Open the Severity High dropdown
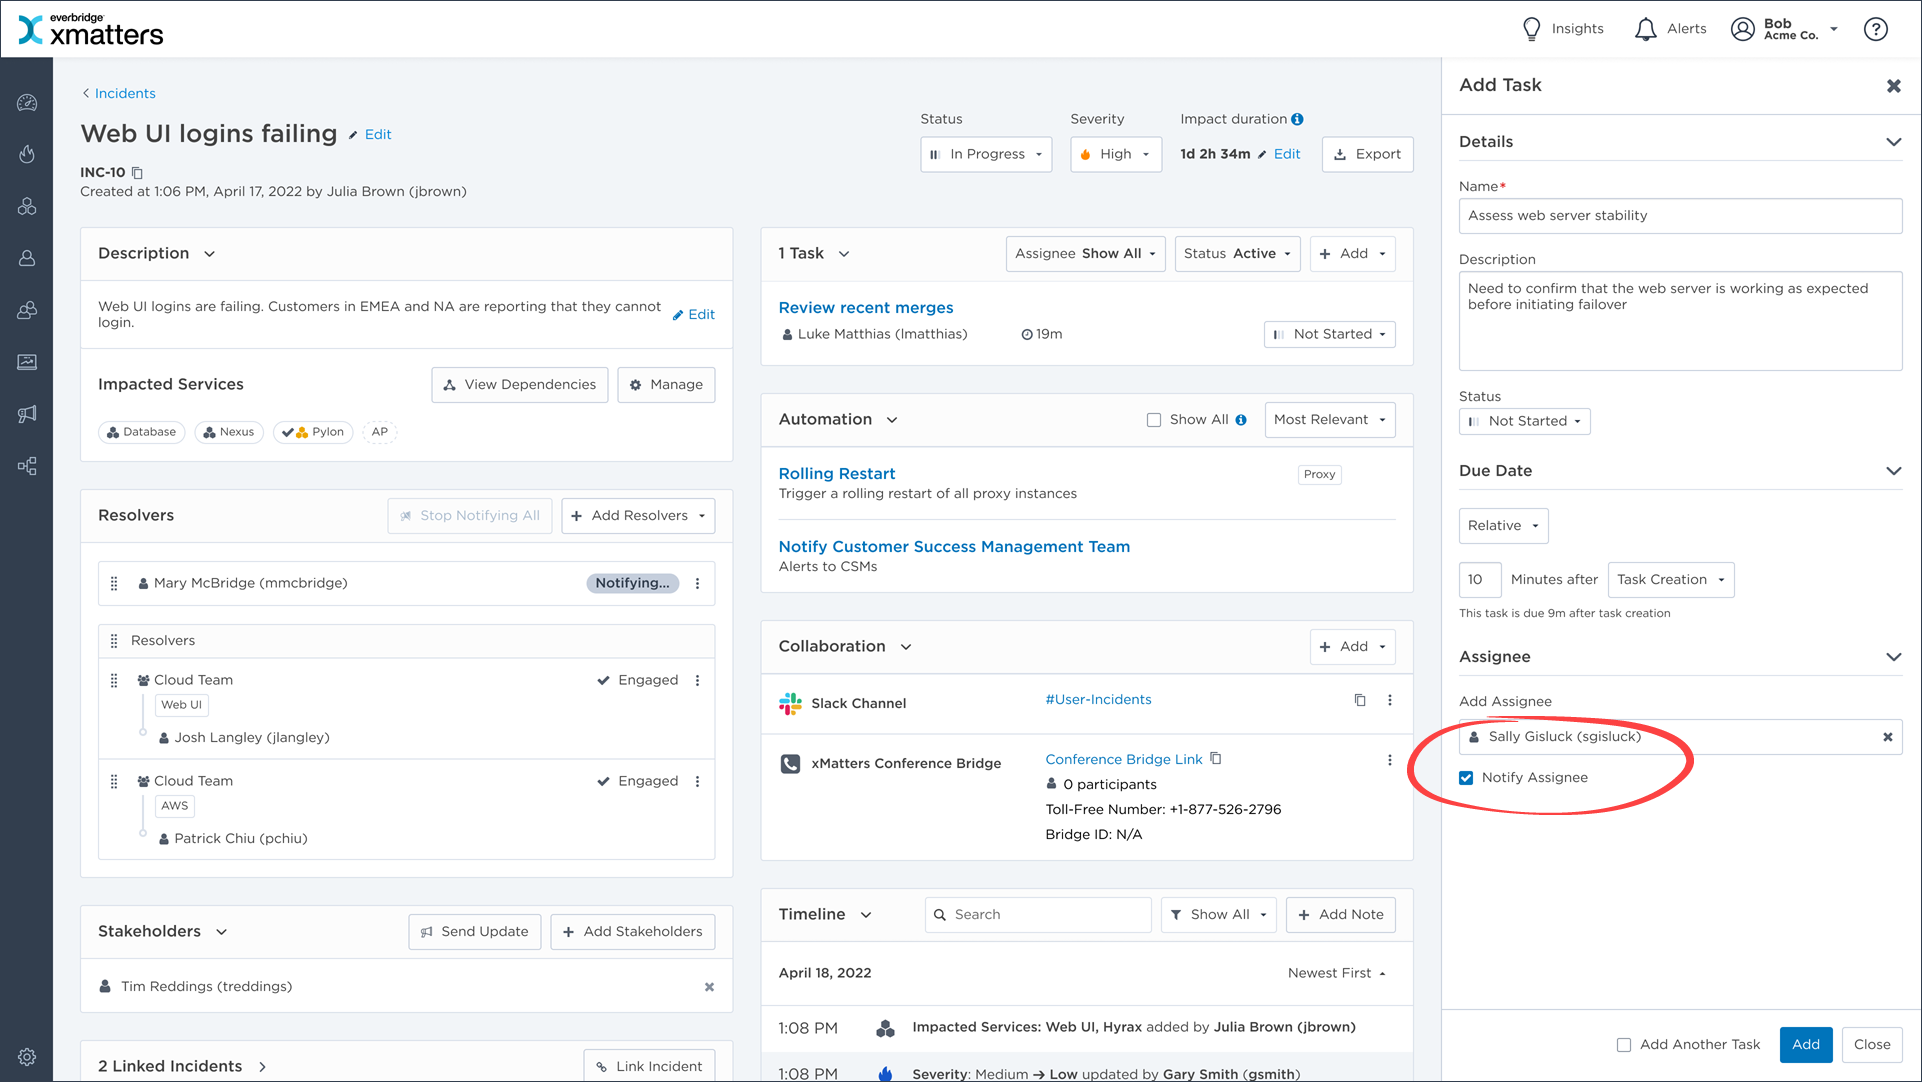The image size is (1922, 1082). [x=1116, y=154]
